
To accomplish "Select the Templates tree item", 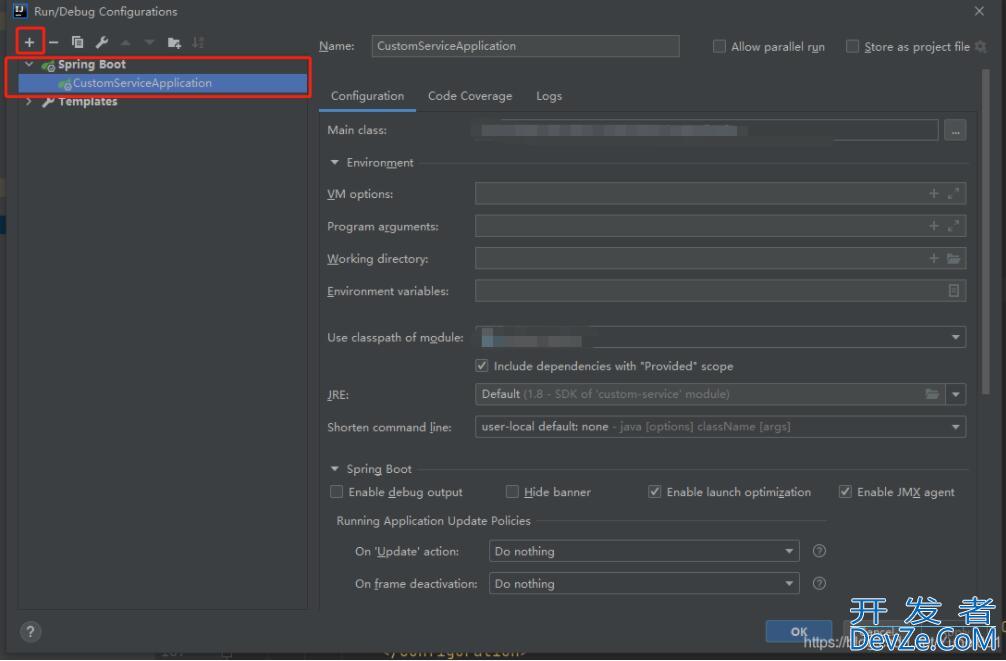I will (x=88, y=101).
